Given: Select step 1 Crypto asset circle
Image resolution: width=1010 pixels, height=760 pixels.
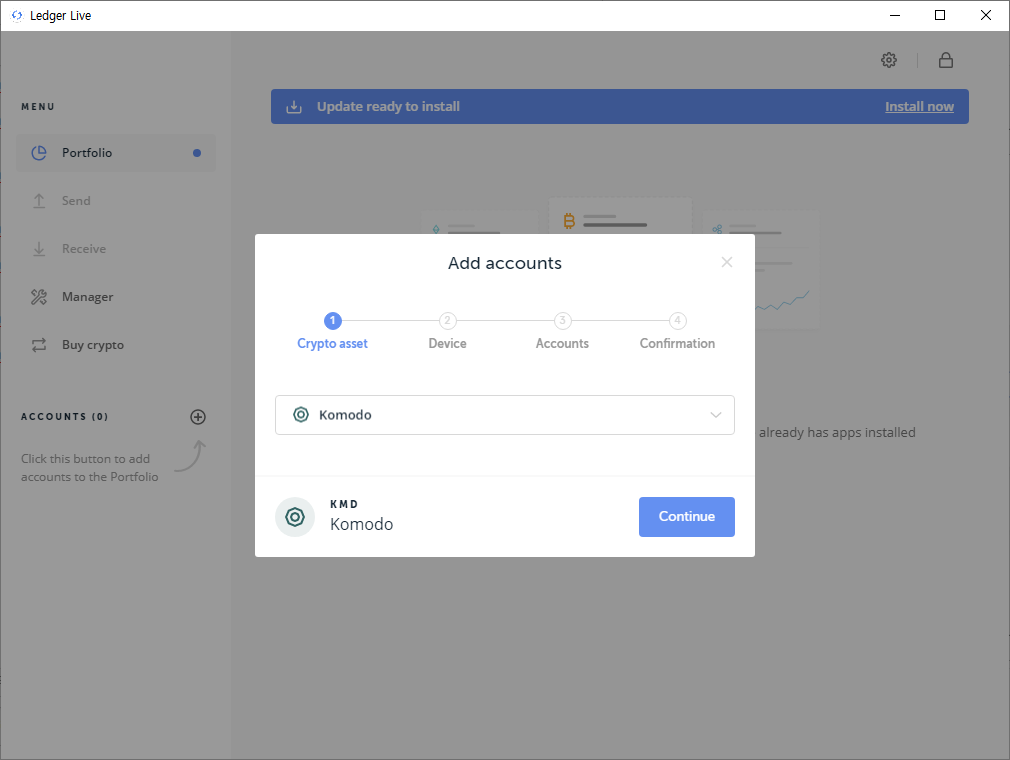Looking at the screenshot, I should [332, 320].
